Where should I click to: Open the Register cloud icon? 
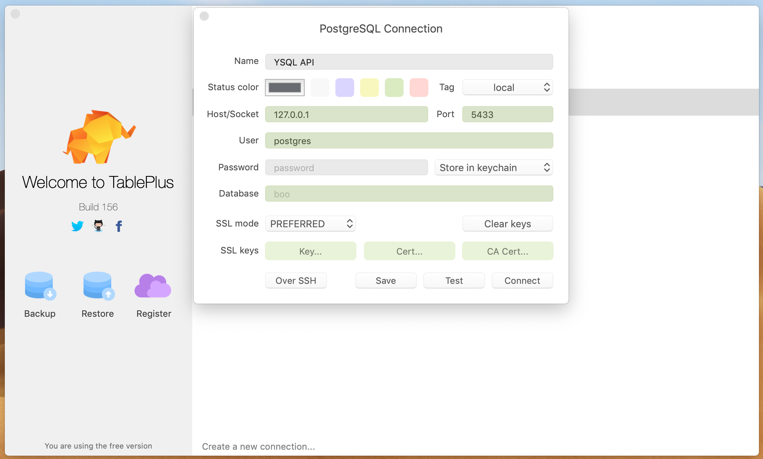point(153,286)
